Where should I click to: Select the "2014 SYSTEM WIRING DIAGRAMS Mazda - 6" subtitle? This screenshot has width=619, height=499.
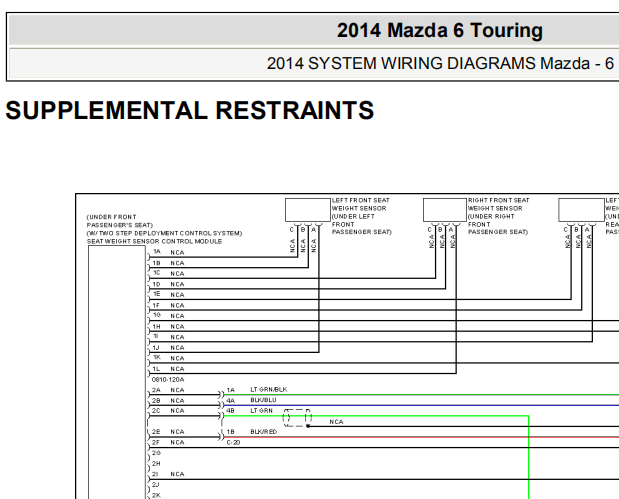[440, 64]
